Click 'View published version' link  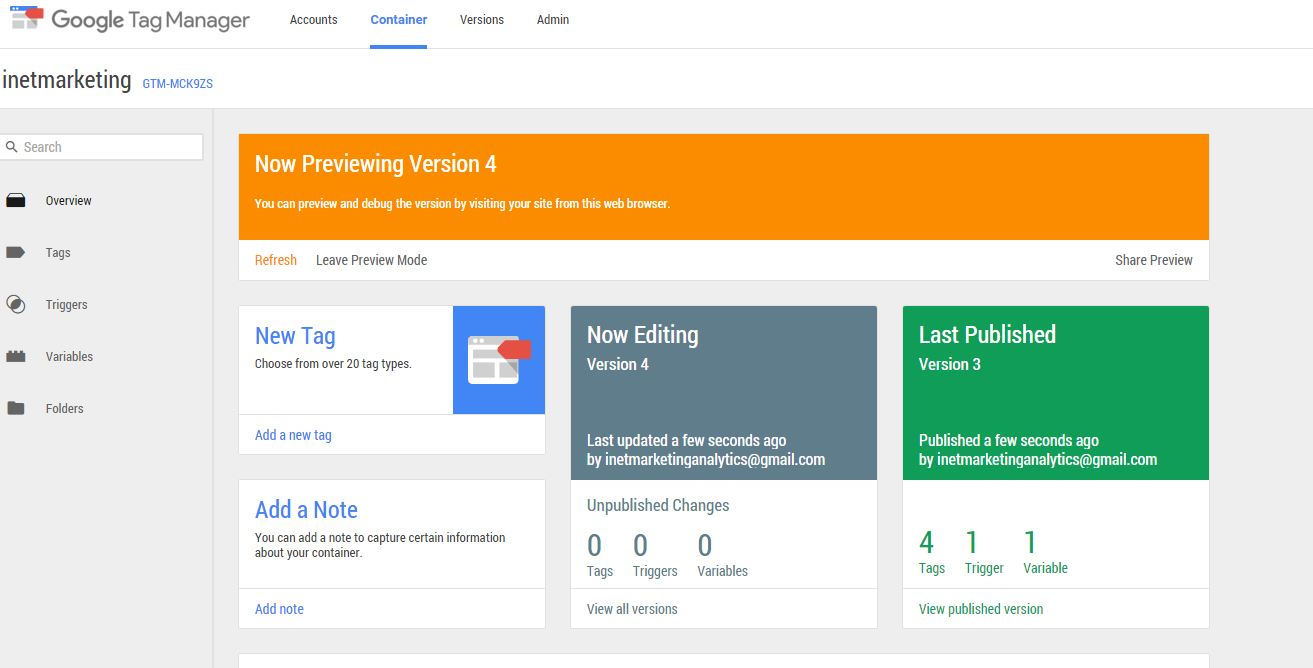tap(981, 609)
